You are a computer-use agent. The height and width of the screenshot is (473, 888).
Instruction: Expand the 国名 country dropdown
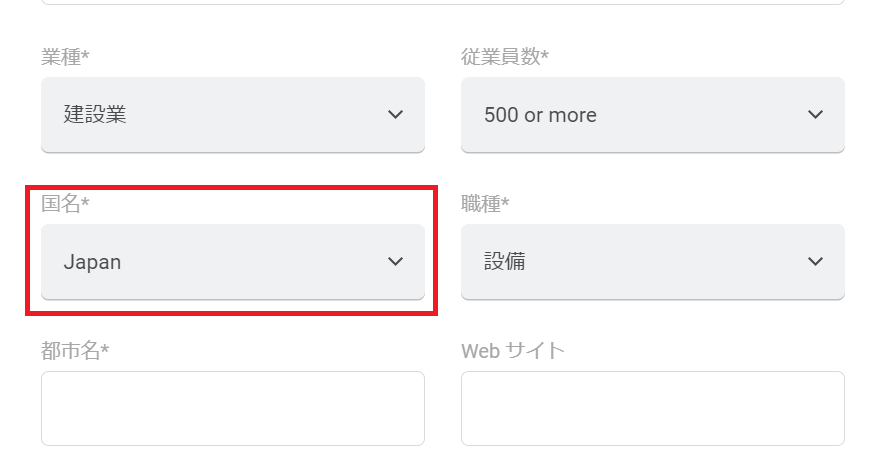pyautogui.click(x=233, y=262)
